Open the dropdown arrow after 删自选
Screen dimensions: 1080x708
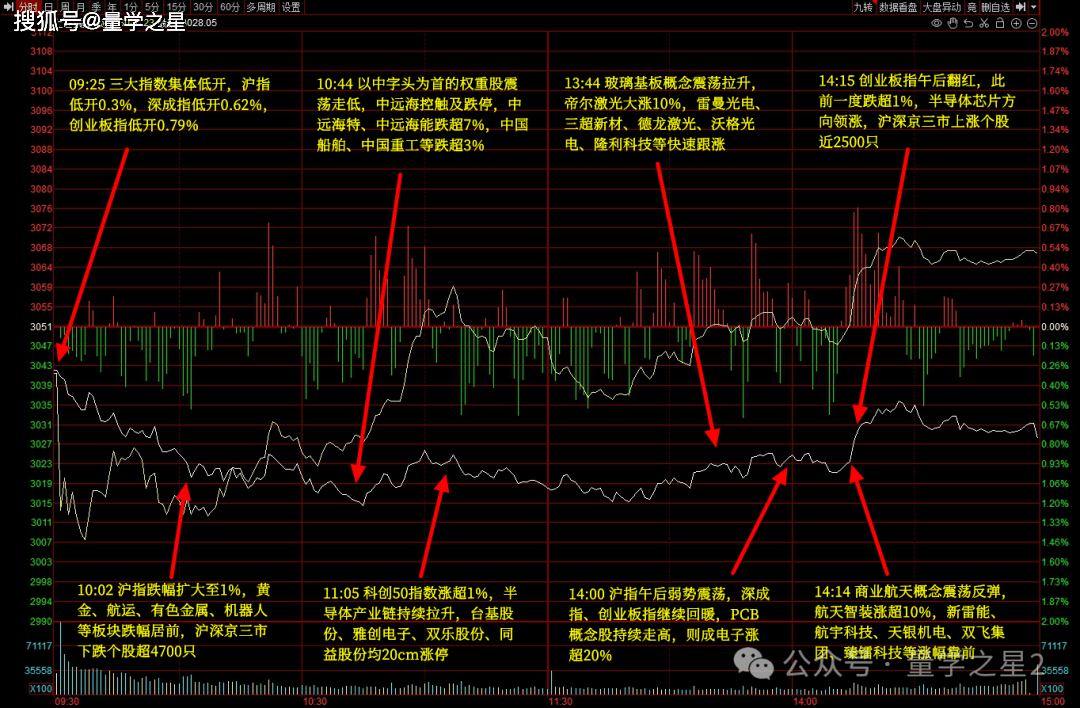(1034, 7)
